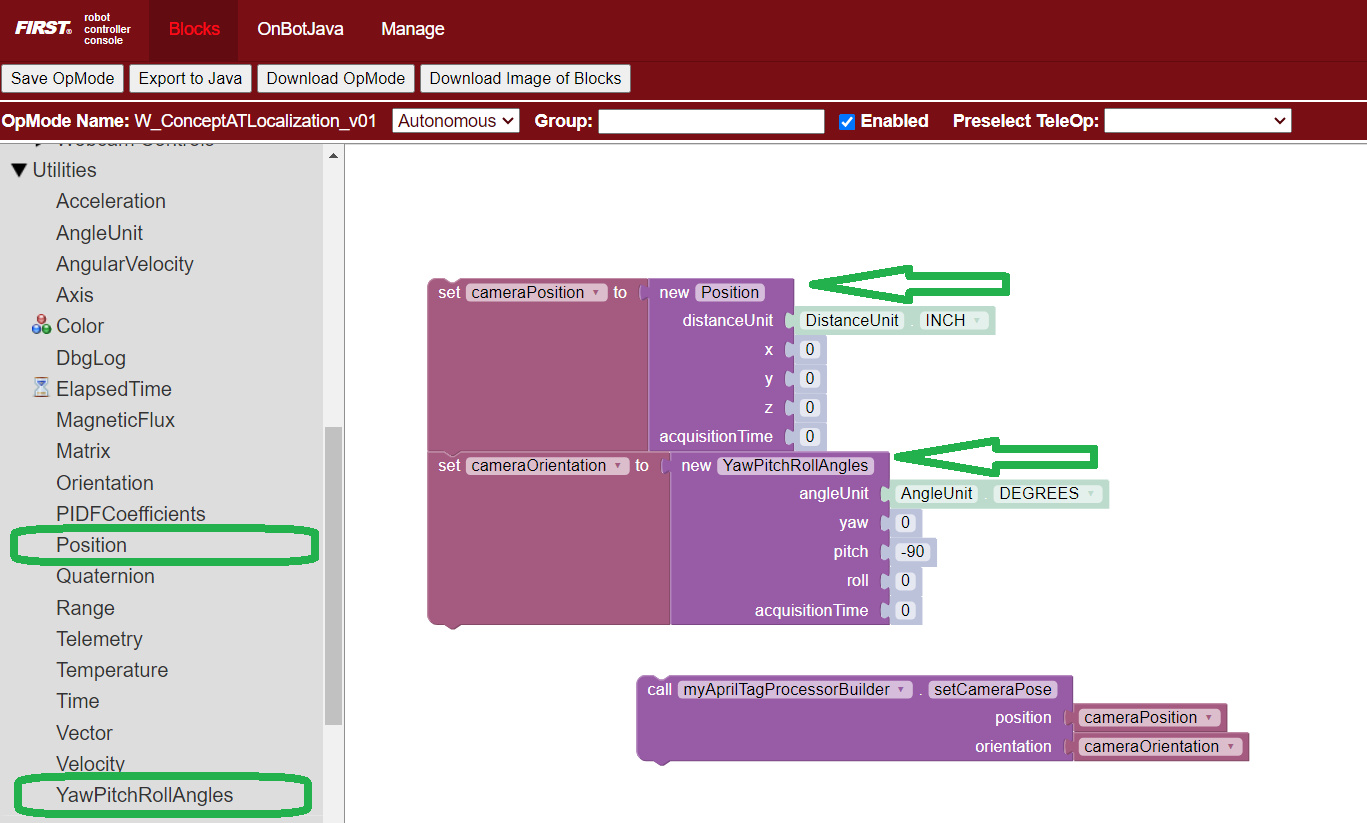Click the Download OpMode button
The image size is (1367, 823).
[336, 78]
